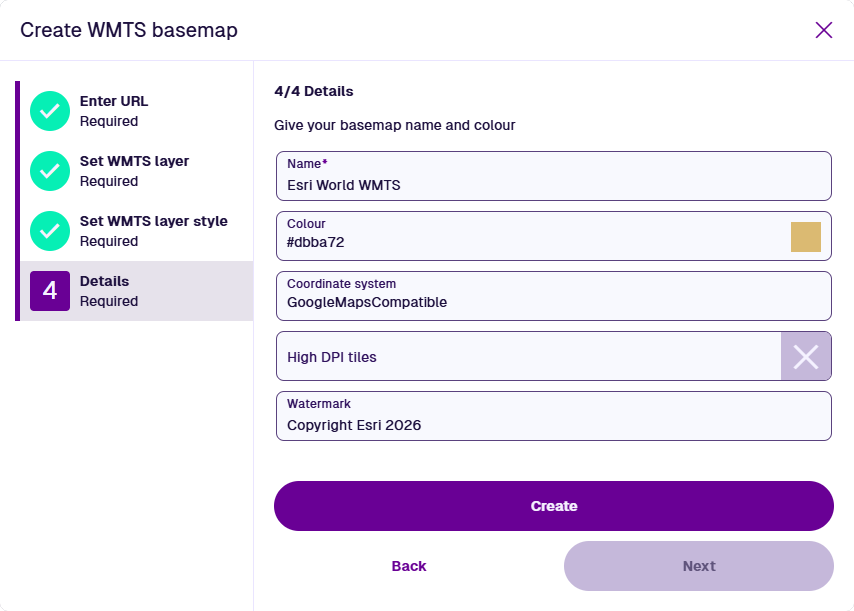Screen dimensions: 854x611
Task: Click the High DPI tiles label
Action: pos(332,357)
